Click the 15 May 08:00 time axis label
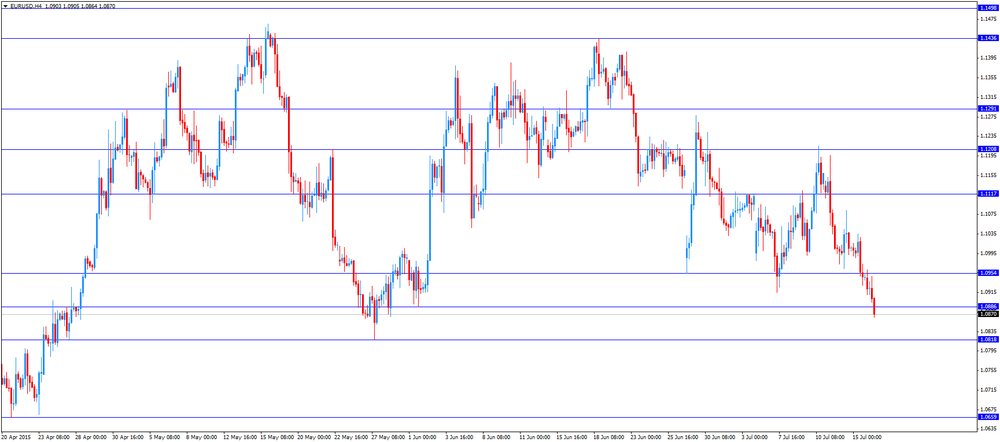Screen dimensions: 1000x442 pos(278,438)
